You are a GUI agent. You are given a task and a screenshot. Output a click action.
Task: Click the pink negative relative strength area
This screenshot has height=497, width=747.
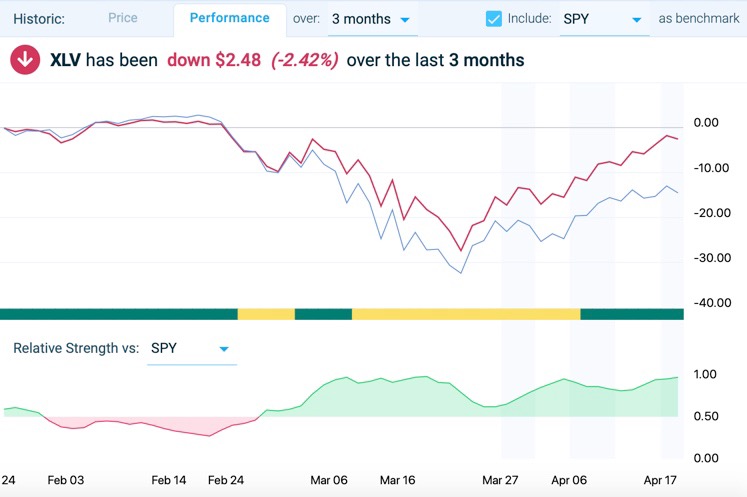(150, 426)
